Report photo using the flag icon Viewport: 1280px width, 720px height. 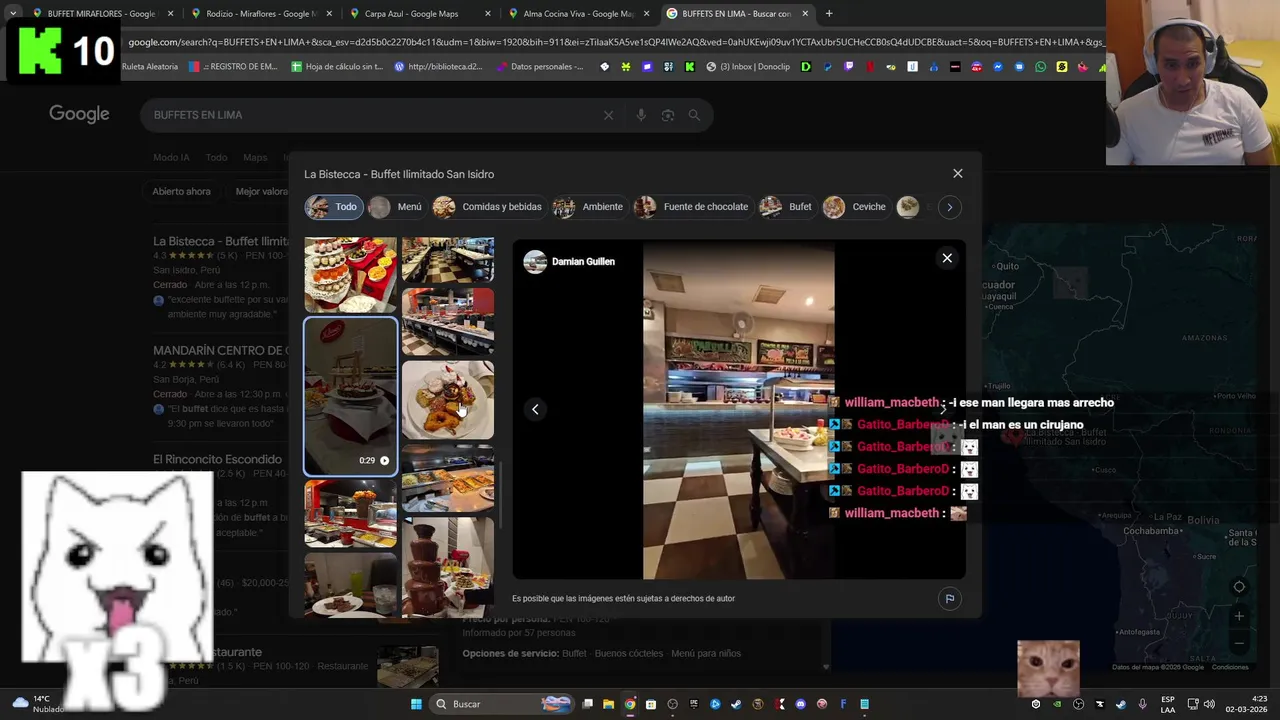[949, 599]
